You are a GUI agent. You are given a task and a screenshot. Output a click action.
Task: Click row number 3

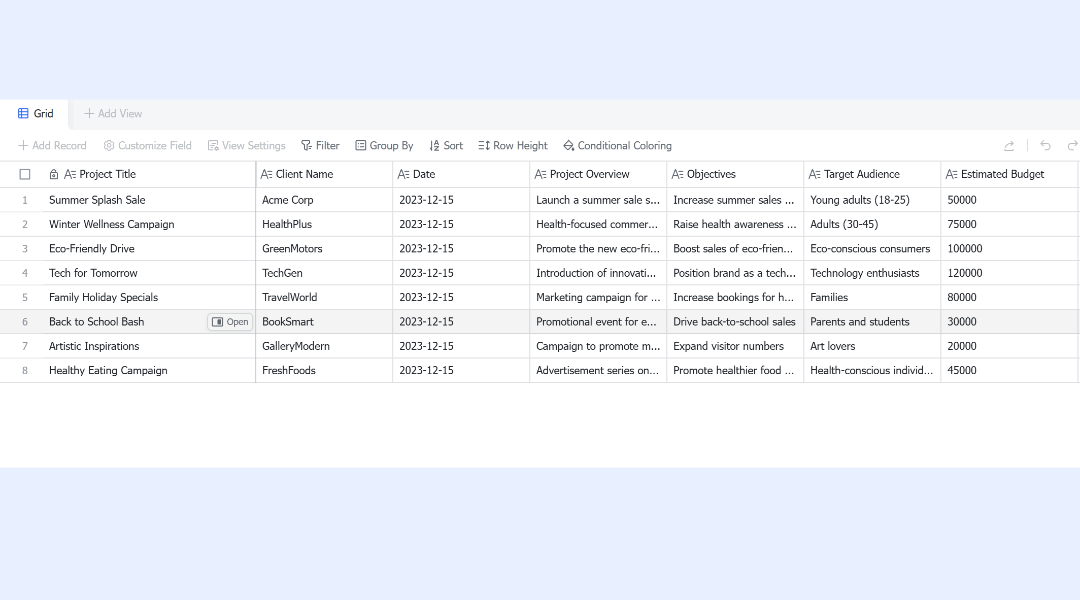(x=25, y=249)
